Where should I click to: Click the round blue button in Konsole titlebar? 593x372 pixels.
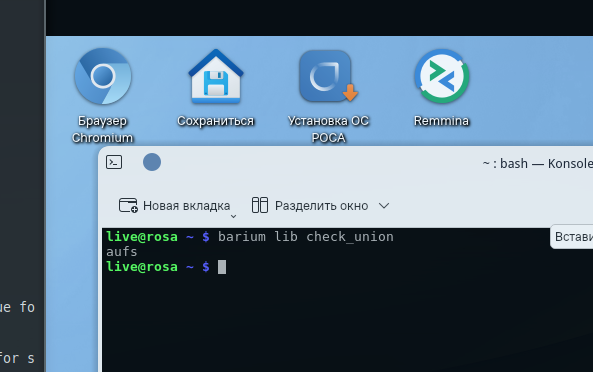click(x=152, y=162)
